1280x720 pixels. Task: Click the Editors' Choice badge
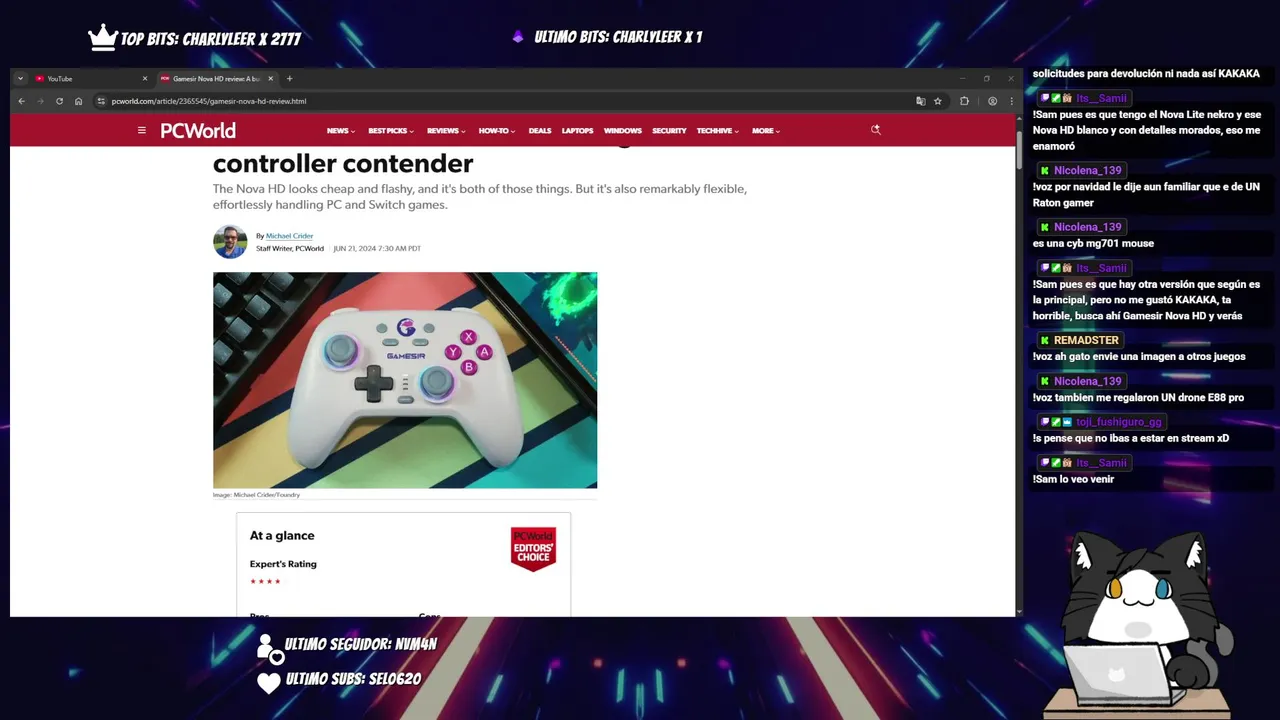pos(533,549)
